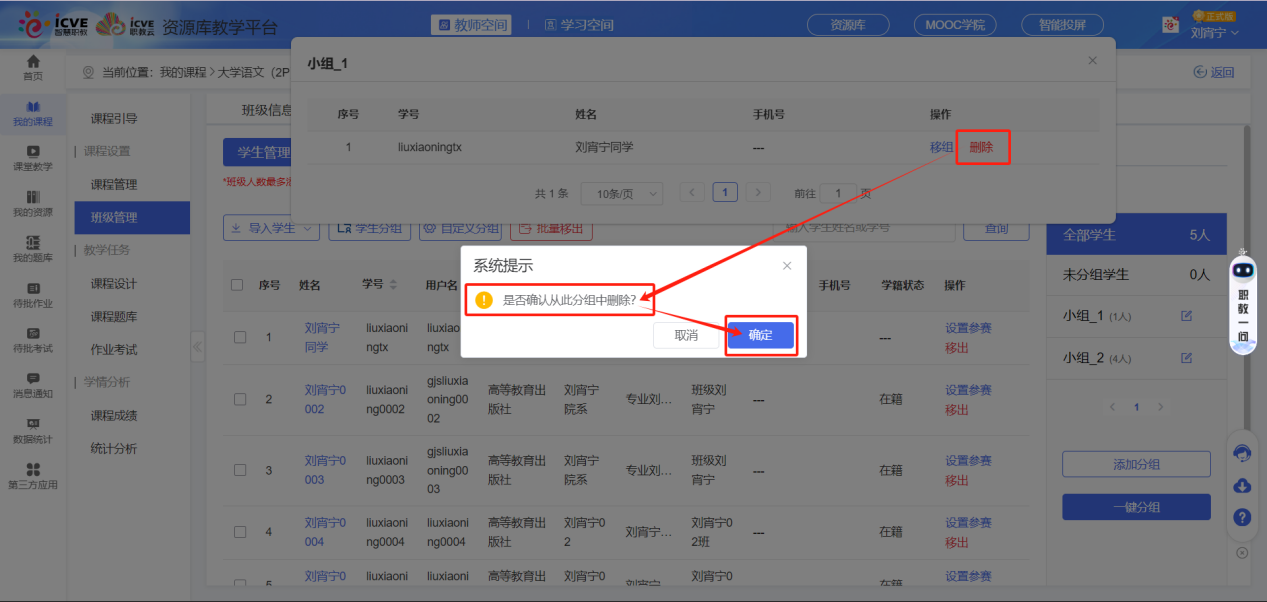1267x602 pixels.
Task: Click 取消 to cancel the deletion
Action: pos(686,335)
